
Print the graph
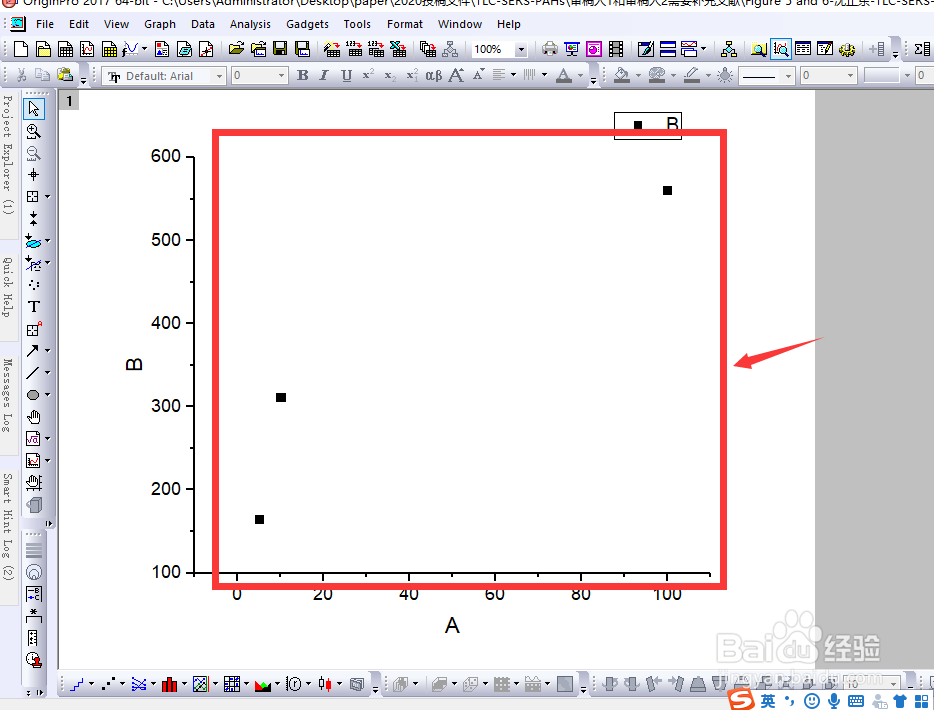tap(549, 49)
